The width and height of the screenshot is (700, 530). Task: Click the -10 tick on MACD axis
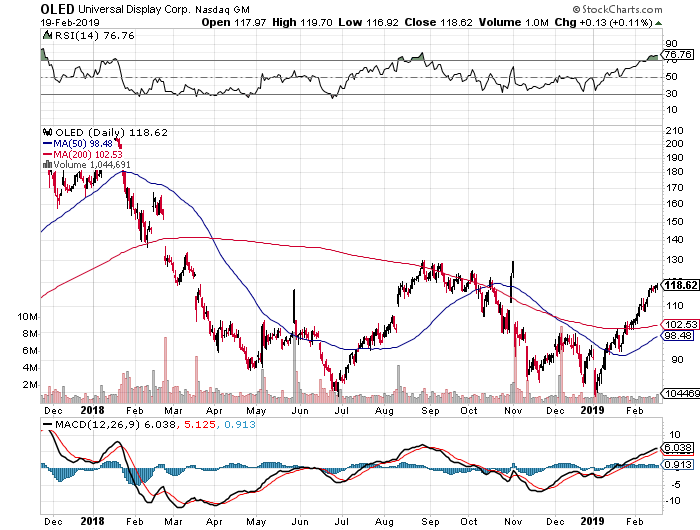673,501
